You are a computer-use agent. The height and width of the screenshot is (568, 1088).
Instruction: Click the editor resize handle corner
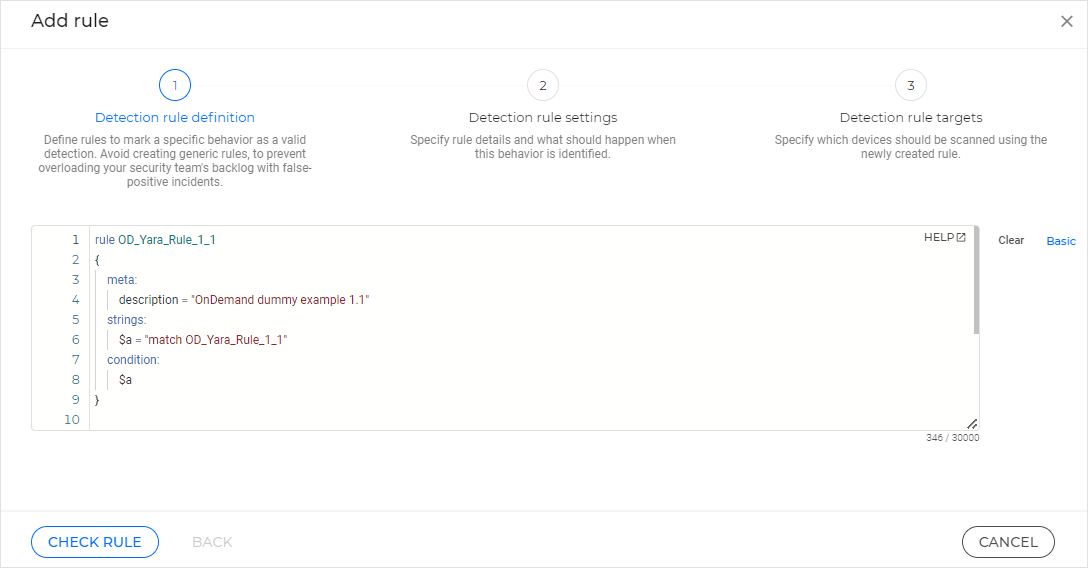pos(971,423)
